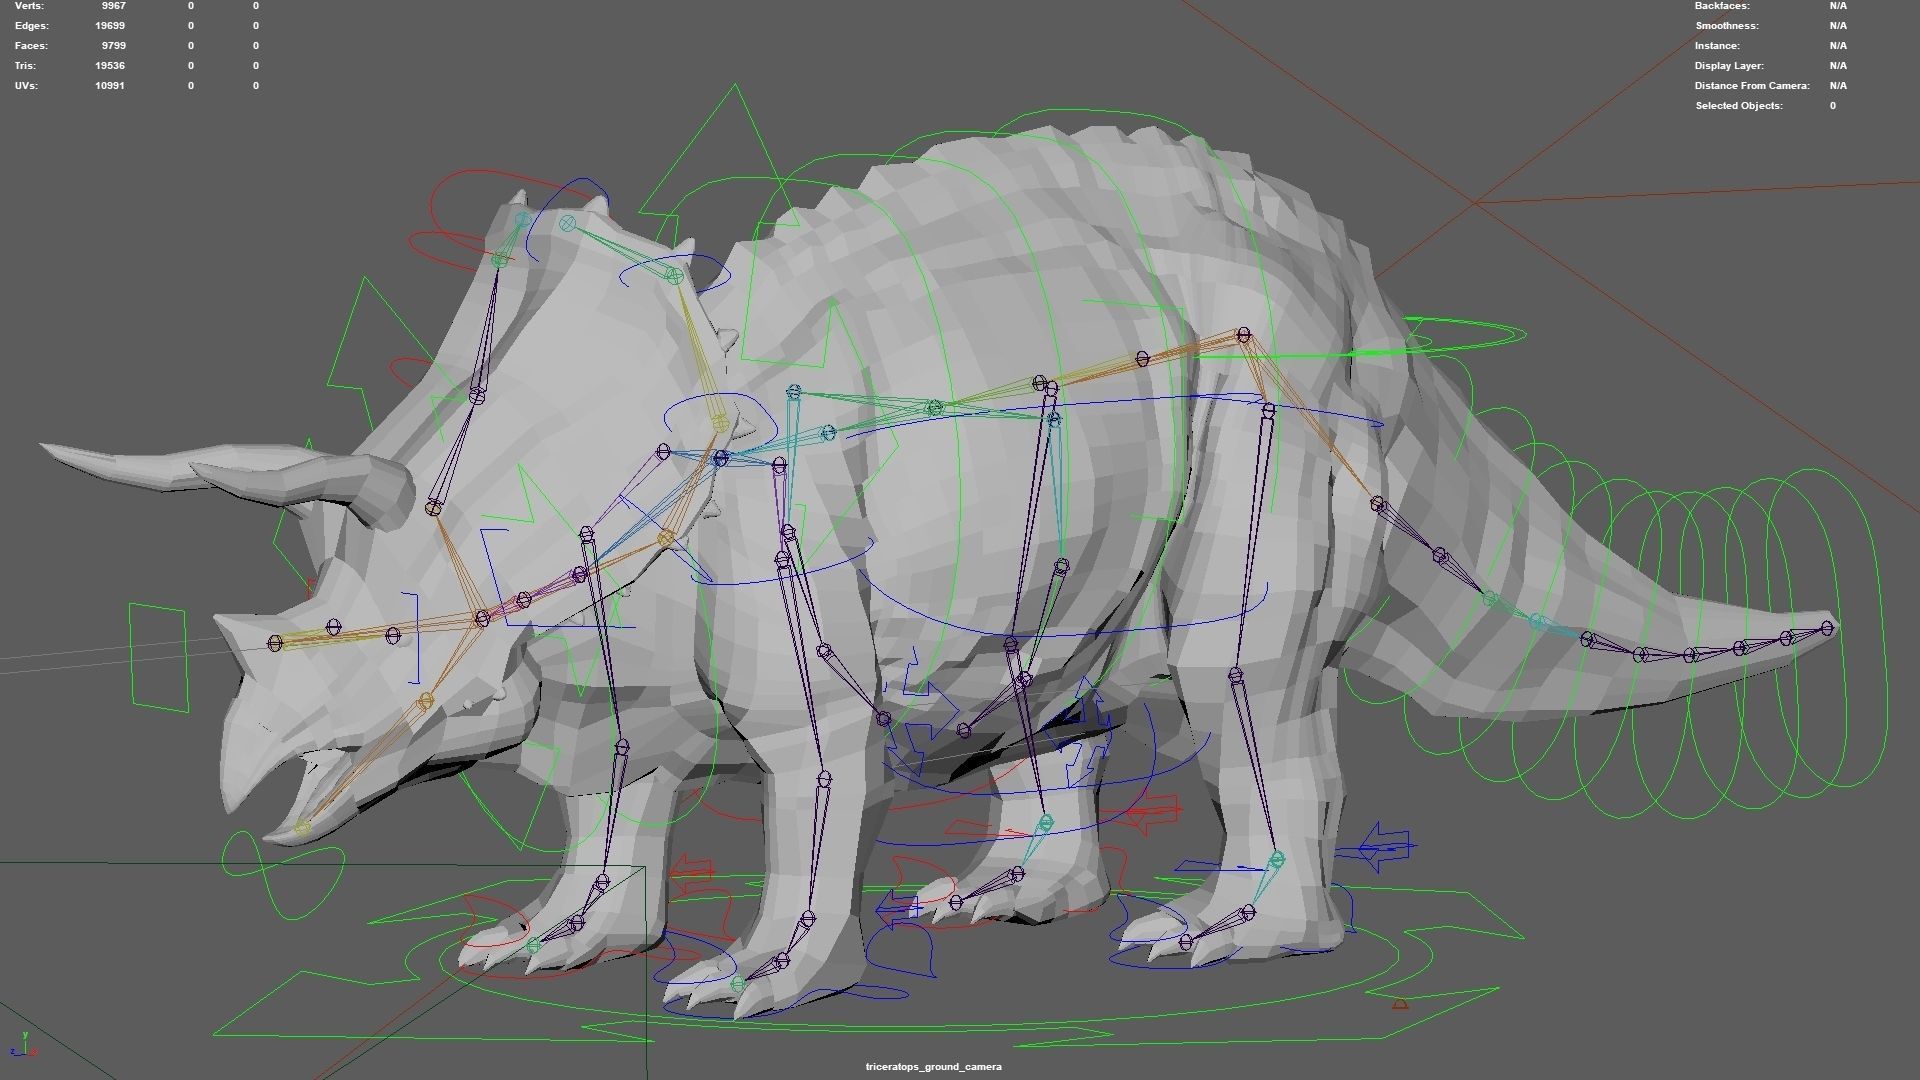Click the 'UVs:' HUD label
Screen dimensions: 1920x1080
click(x=26, y=86)
